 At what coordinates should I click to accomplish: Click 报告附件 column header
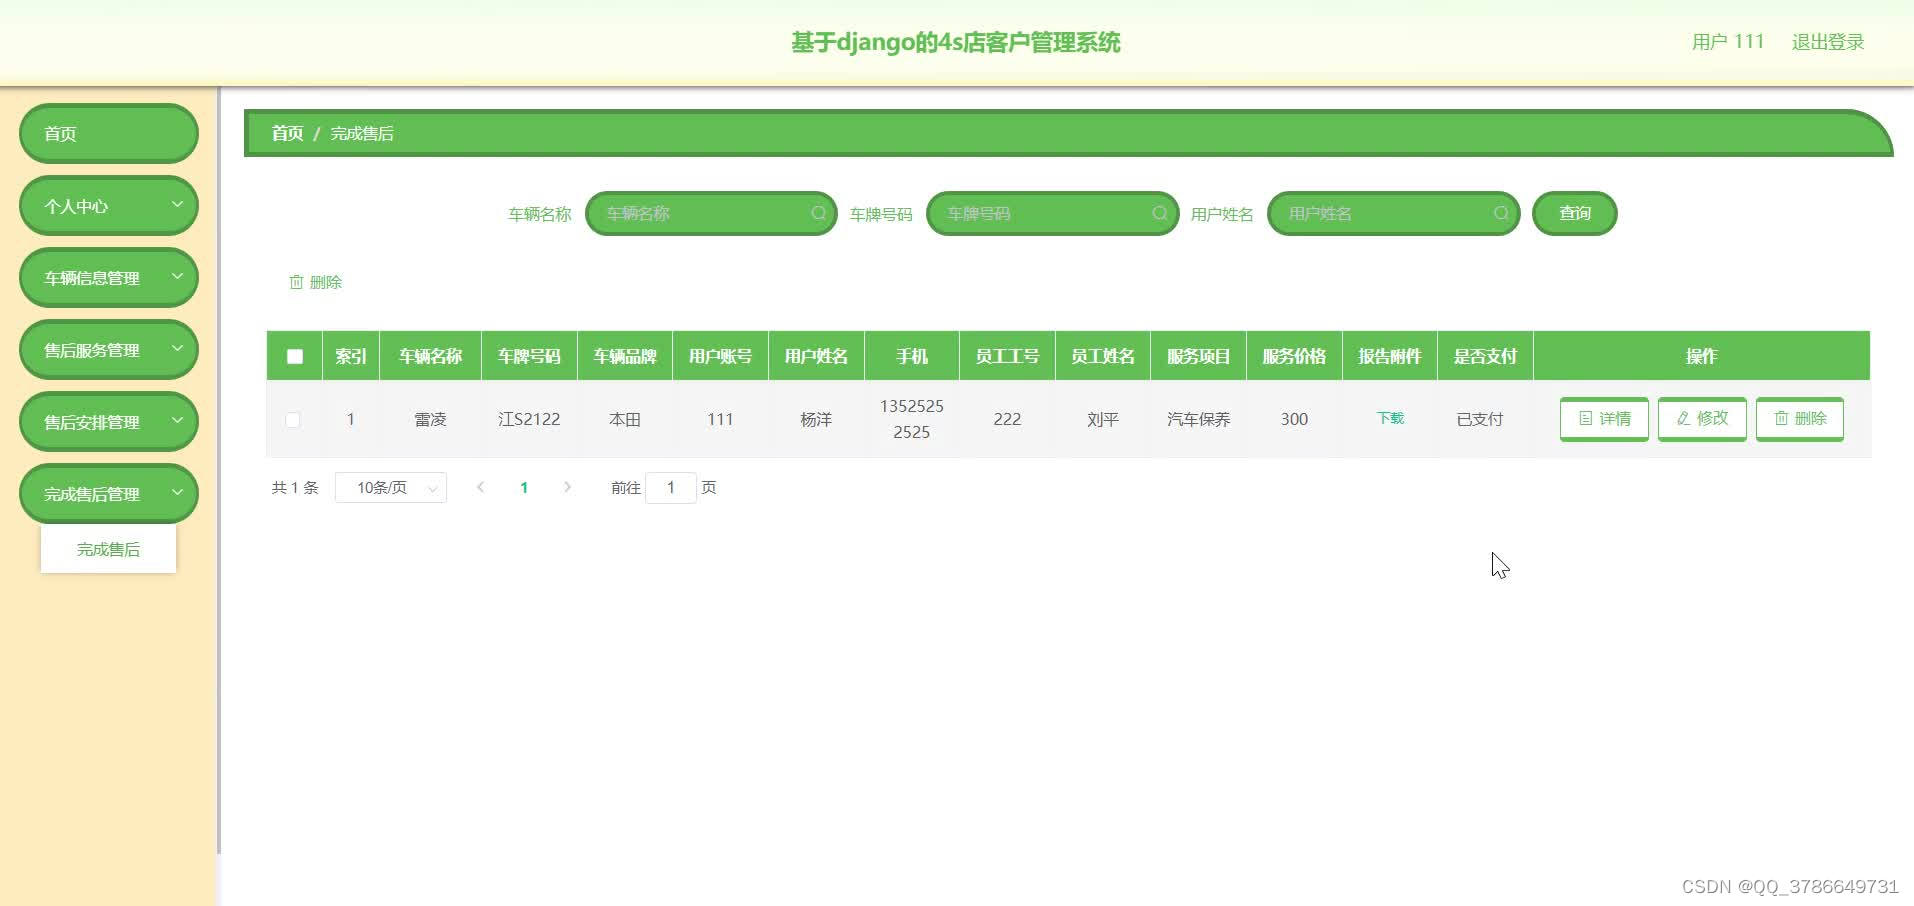(x=1389, y=356)
